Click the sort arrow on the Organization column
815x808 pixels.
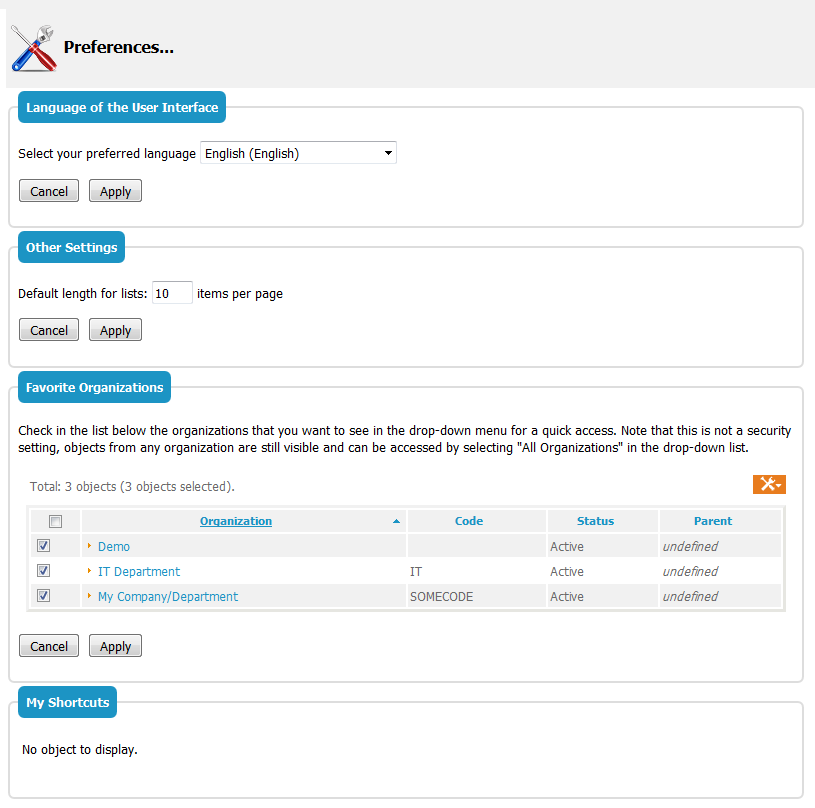coord(396,521)
